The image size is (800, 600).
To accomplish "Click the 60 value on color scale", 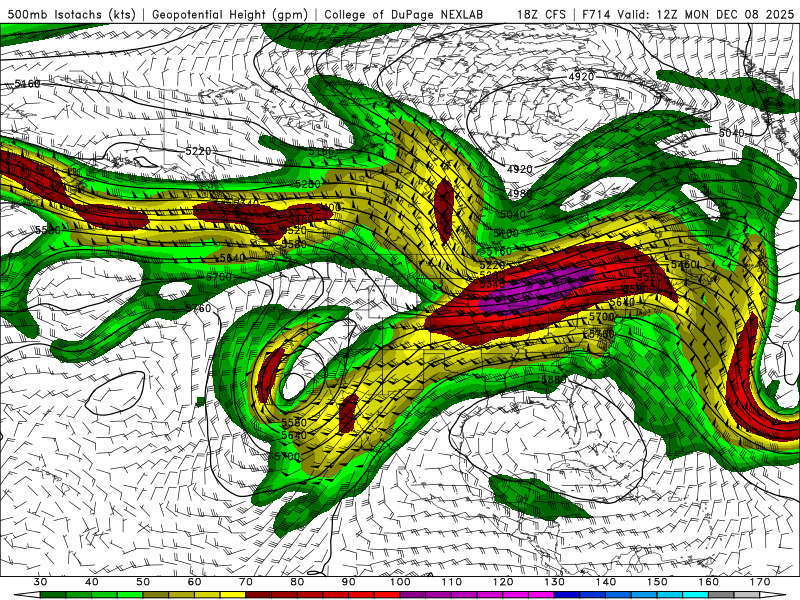I will click(x=194, y=582).
